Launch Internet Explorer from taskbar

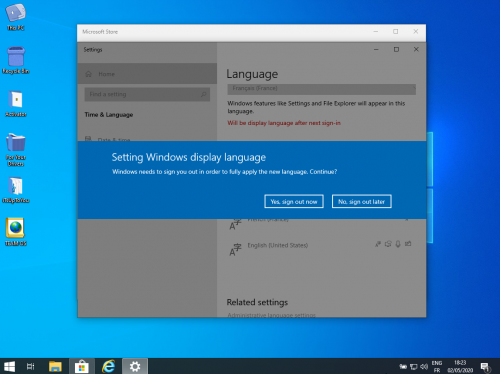(108, 366)
